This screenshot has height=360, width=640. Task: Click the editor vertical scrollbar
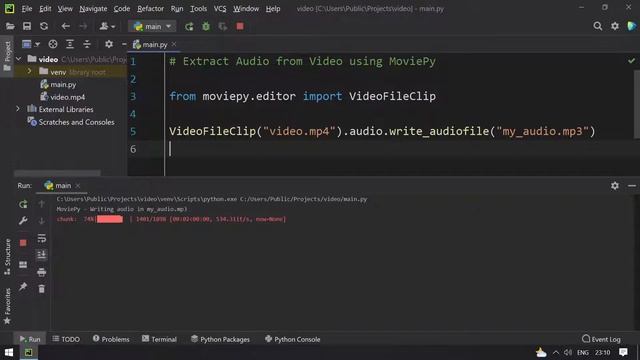pos(637,104)
